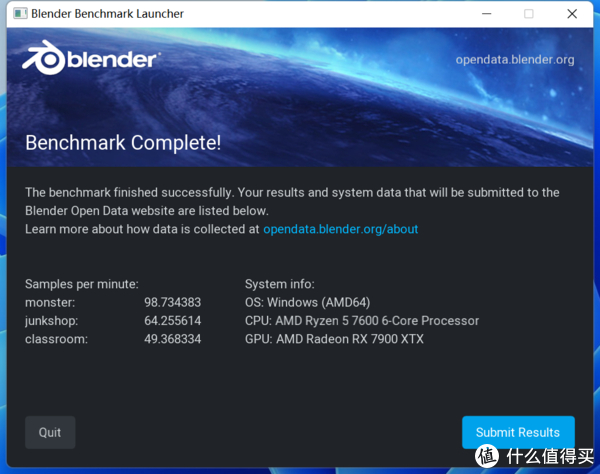Image resolution: width=600 pixels, height=474 pixels.
Task: Click opendata.blender.org text in banner
Action: 515,60
